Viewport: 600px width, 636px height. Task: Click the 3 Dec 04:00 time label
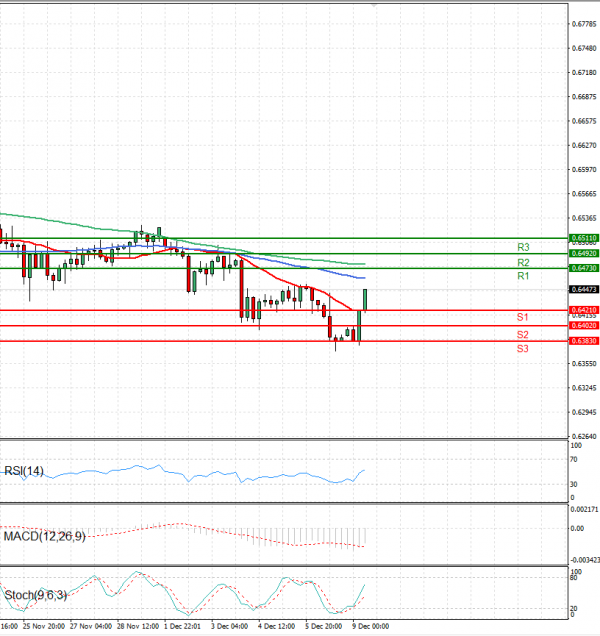pyautogui.click(x=230, y=626)
